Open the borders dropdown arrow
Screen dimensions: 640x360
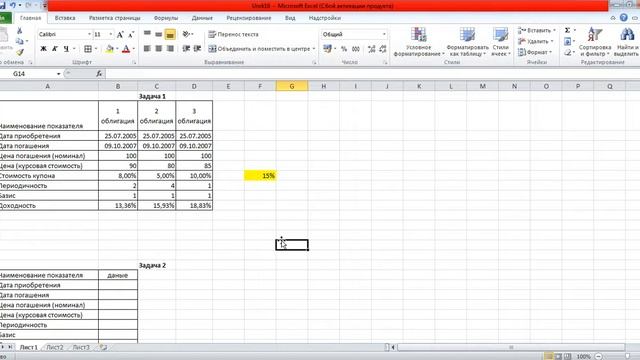96,49
